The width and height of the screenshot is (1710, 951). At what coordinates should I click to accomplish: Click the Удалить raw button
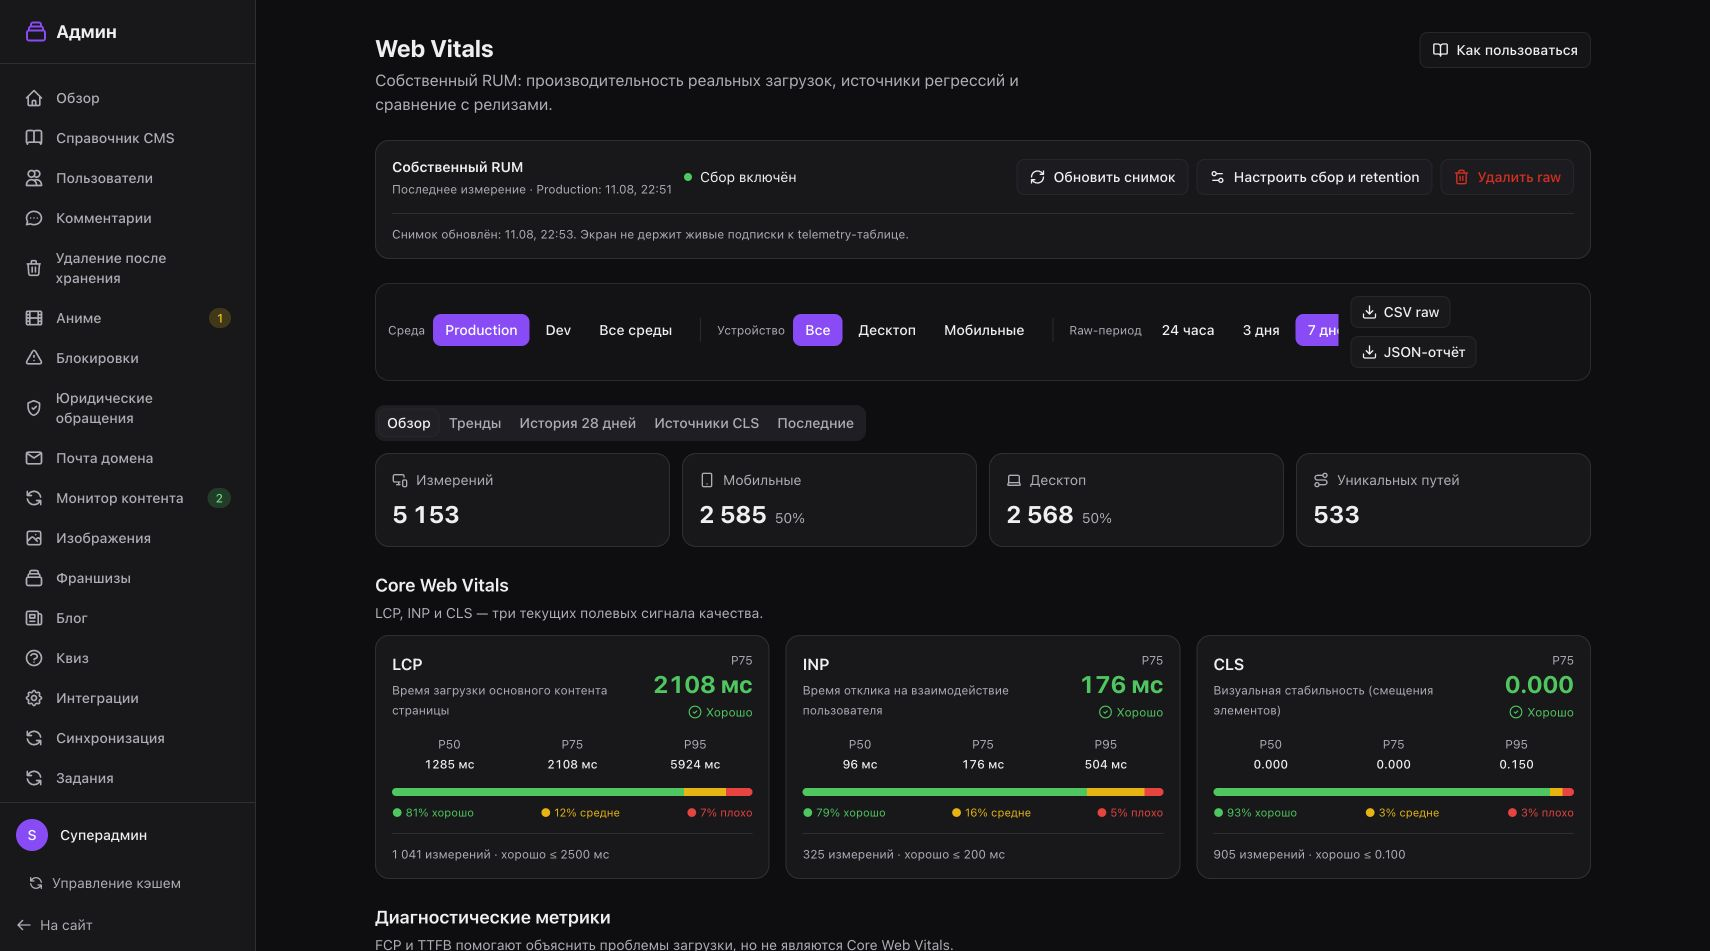(x=1507, y=177)
